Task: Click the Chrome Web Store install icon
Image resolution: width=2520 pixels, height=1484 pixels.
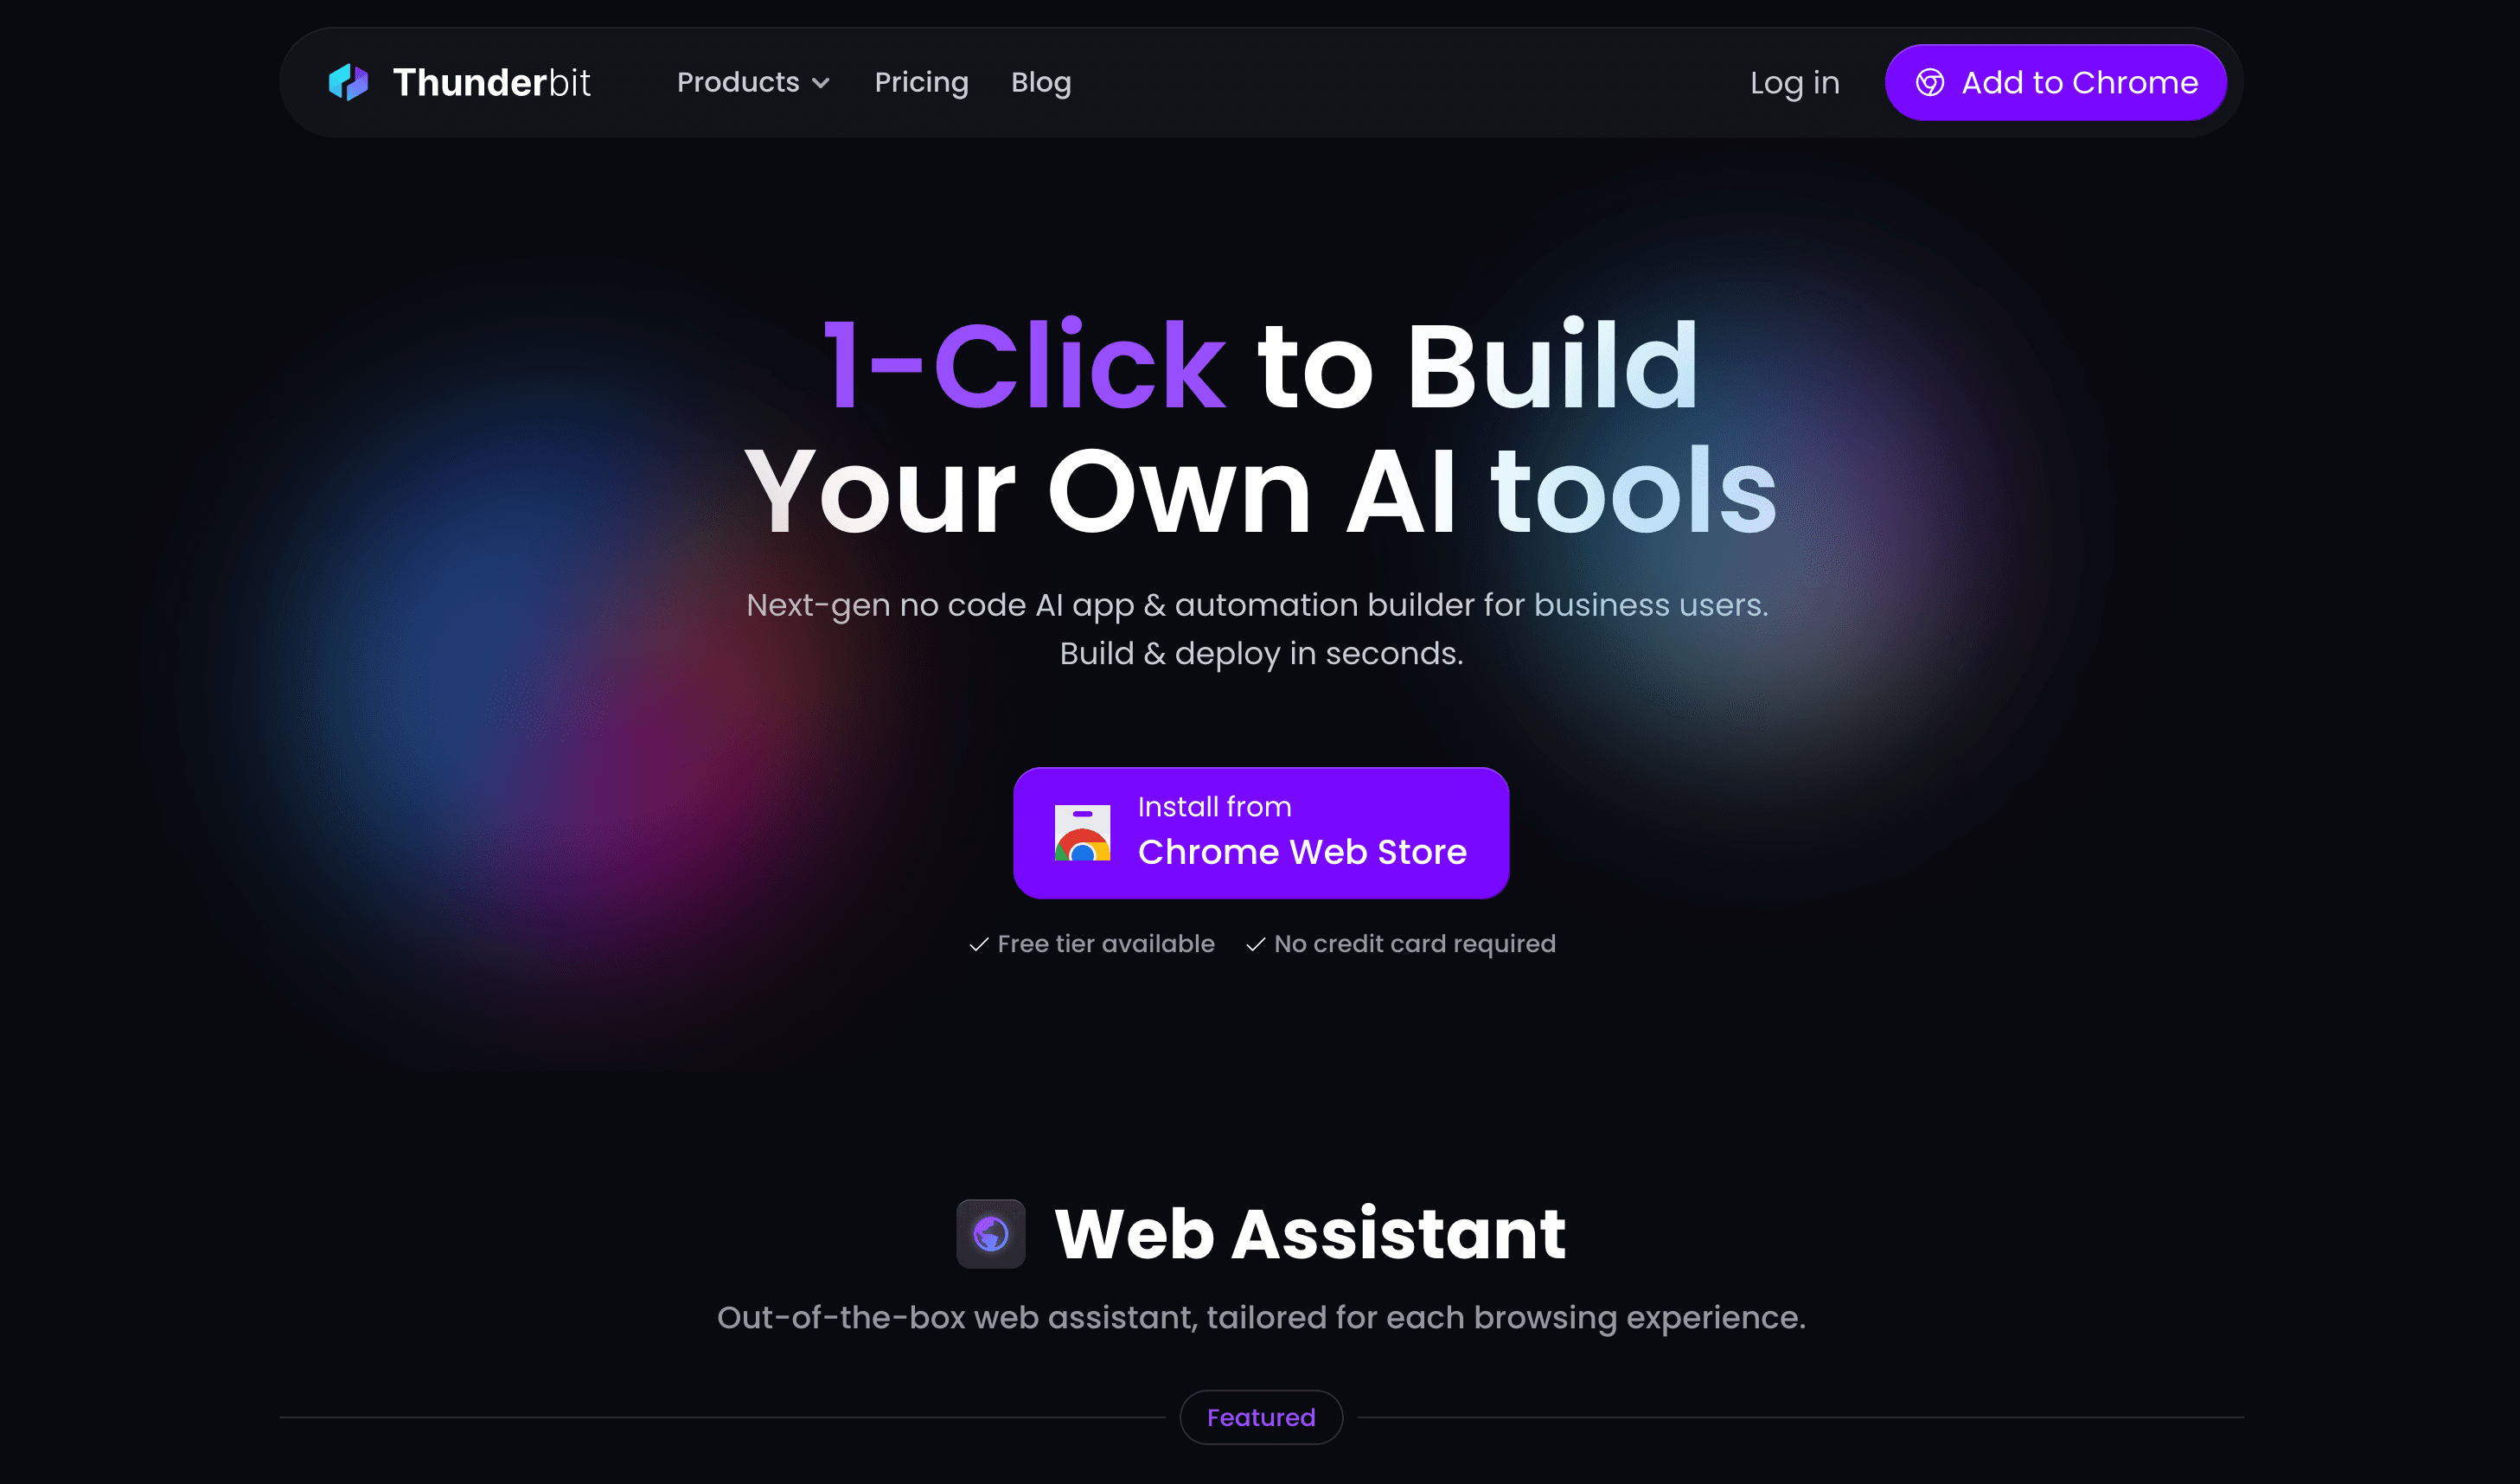Action: (x=1079, y=832)
